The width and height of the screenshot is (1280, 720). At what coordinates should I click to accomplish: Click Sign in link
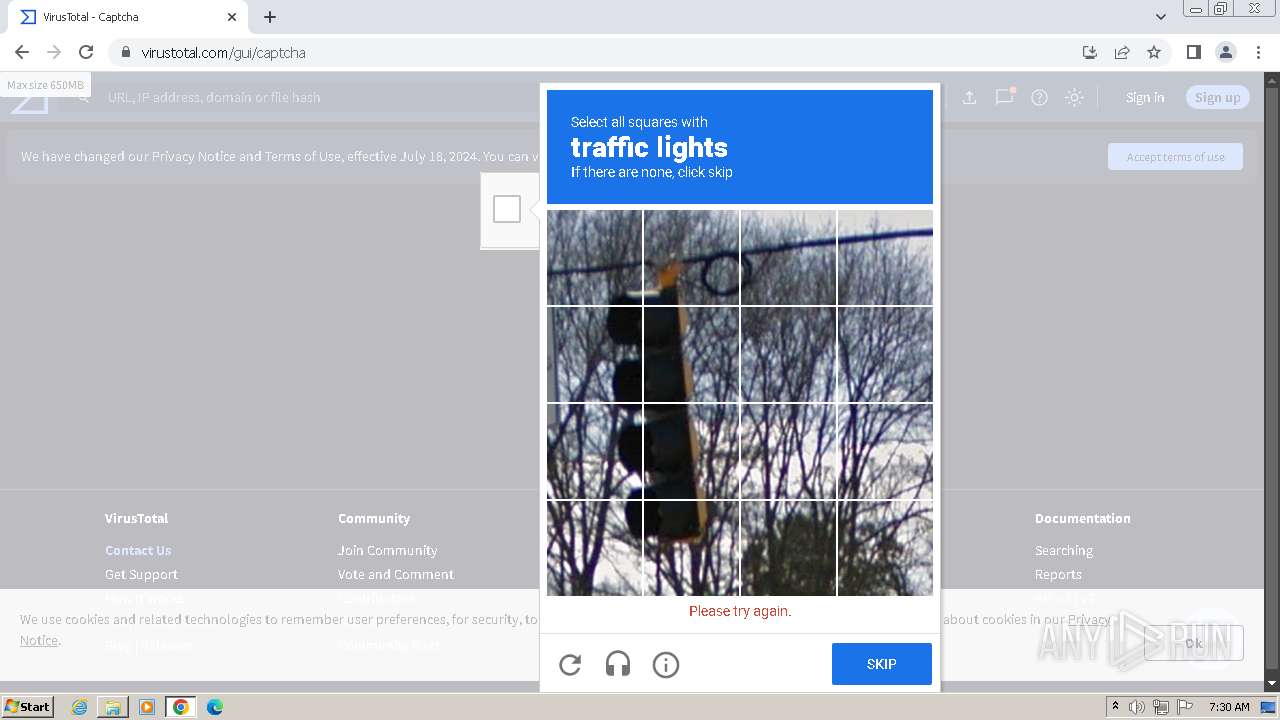click(1145, 97)
